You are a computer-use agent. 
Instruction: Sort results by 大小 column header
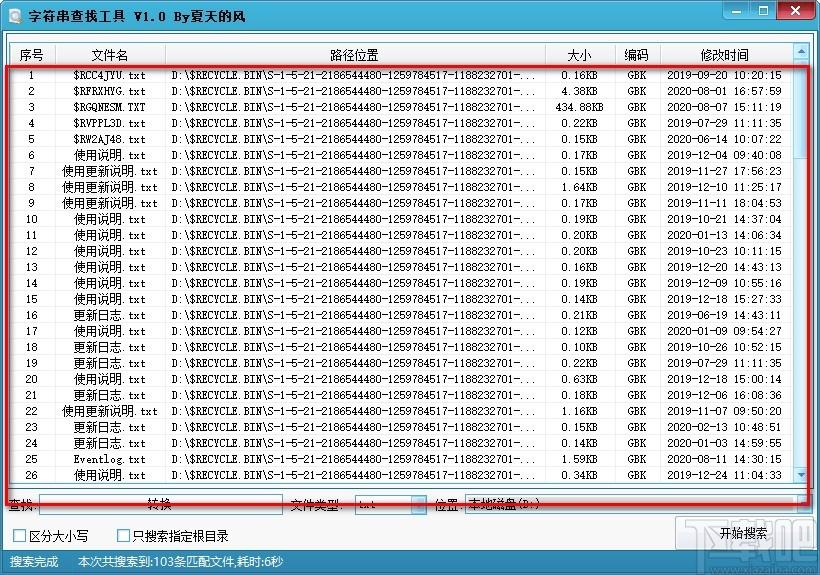pos(579,55)
